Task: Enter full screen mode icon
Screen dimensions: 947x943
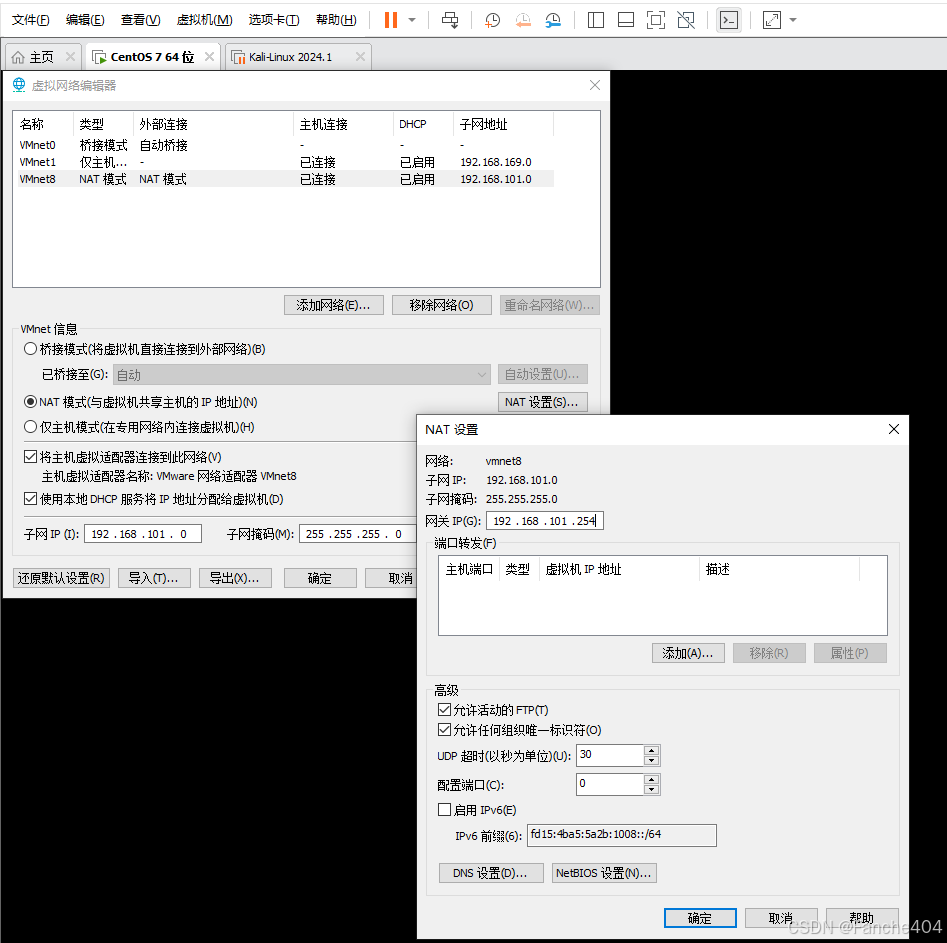Action: (656, 20)
